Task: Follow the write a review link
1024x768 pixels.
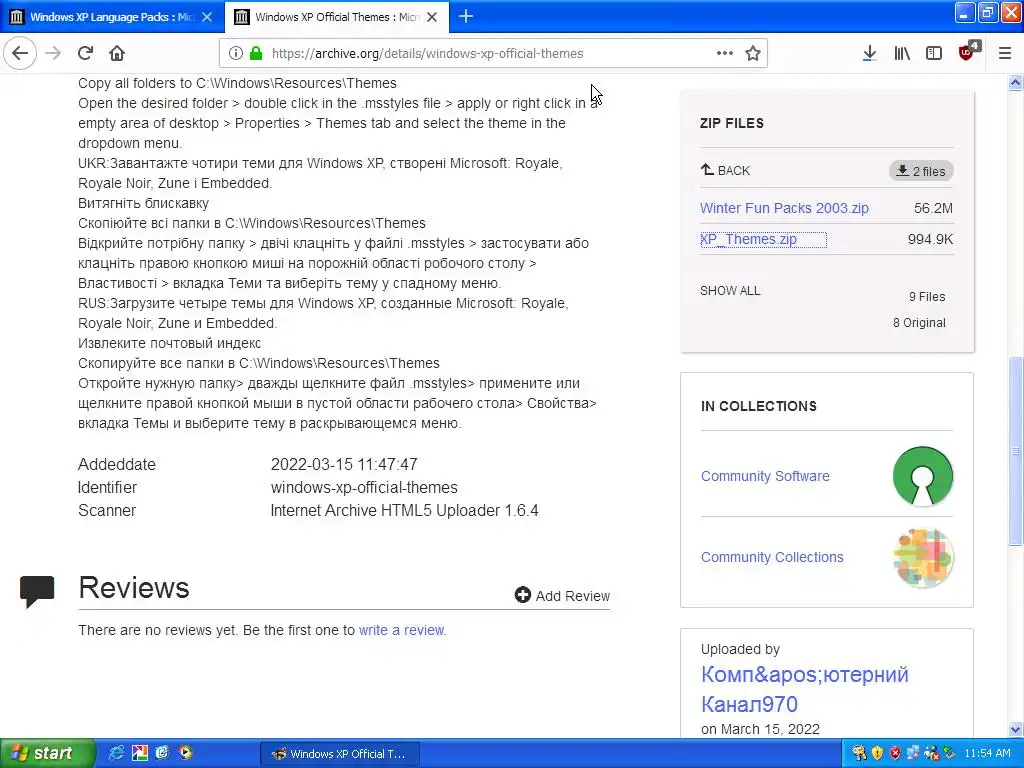Action: (402, 630)
